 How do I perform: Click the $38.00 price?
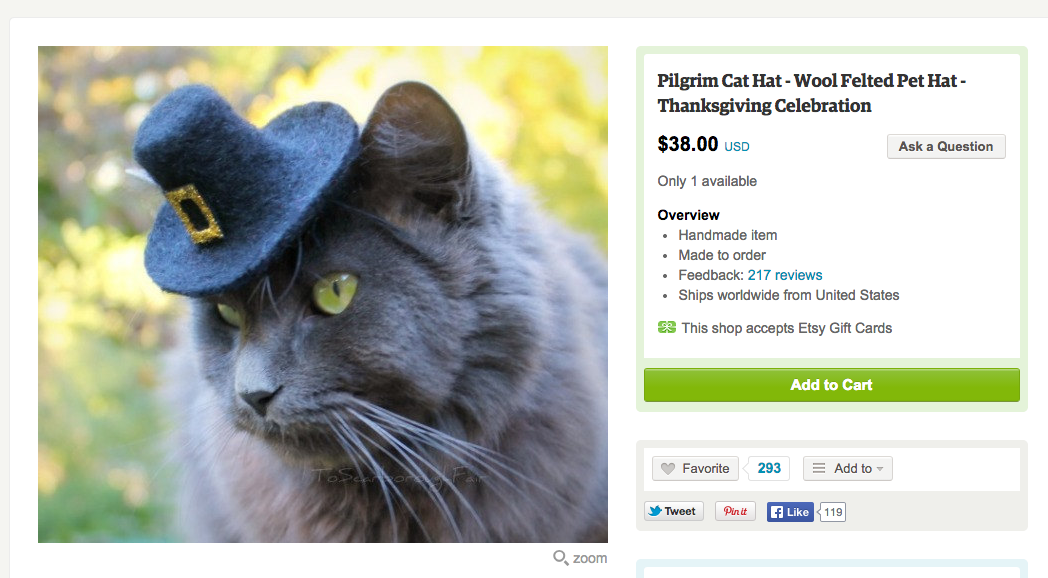point(687,144)
